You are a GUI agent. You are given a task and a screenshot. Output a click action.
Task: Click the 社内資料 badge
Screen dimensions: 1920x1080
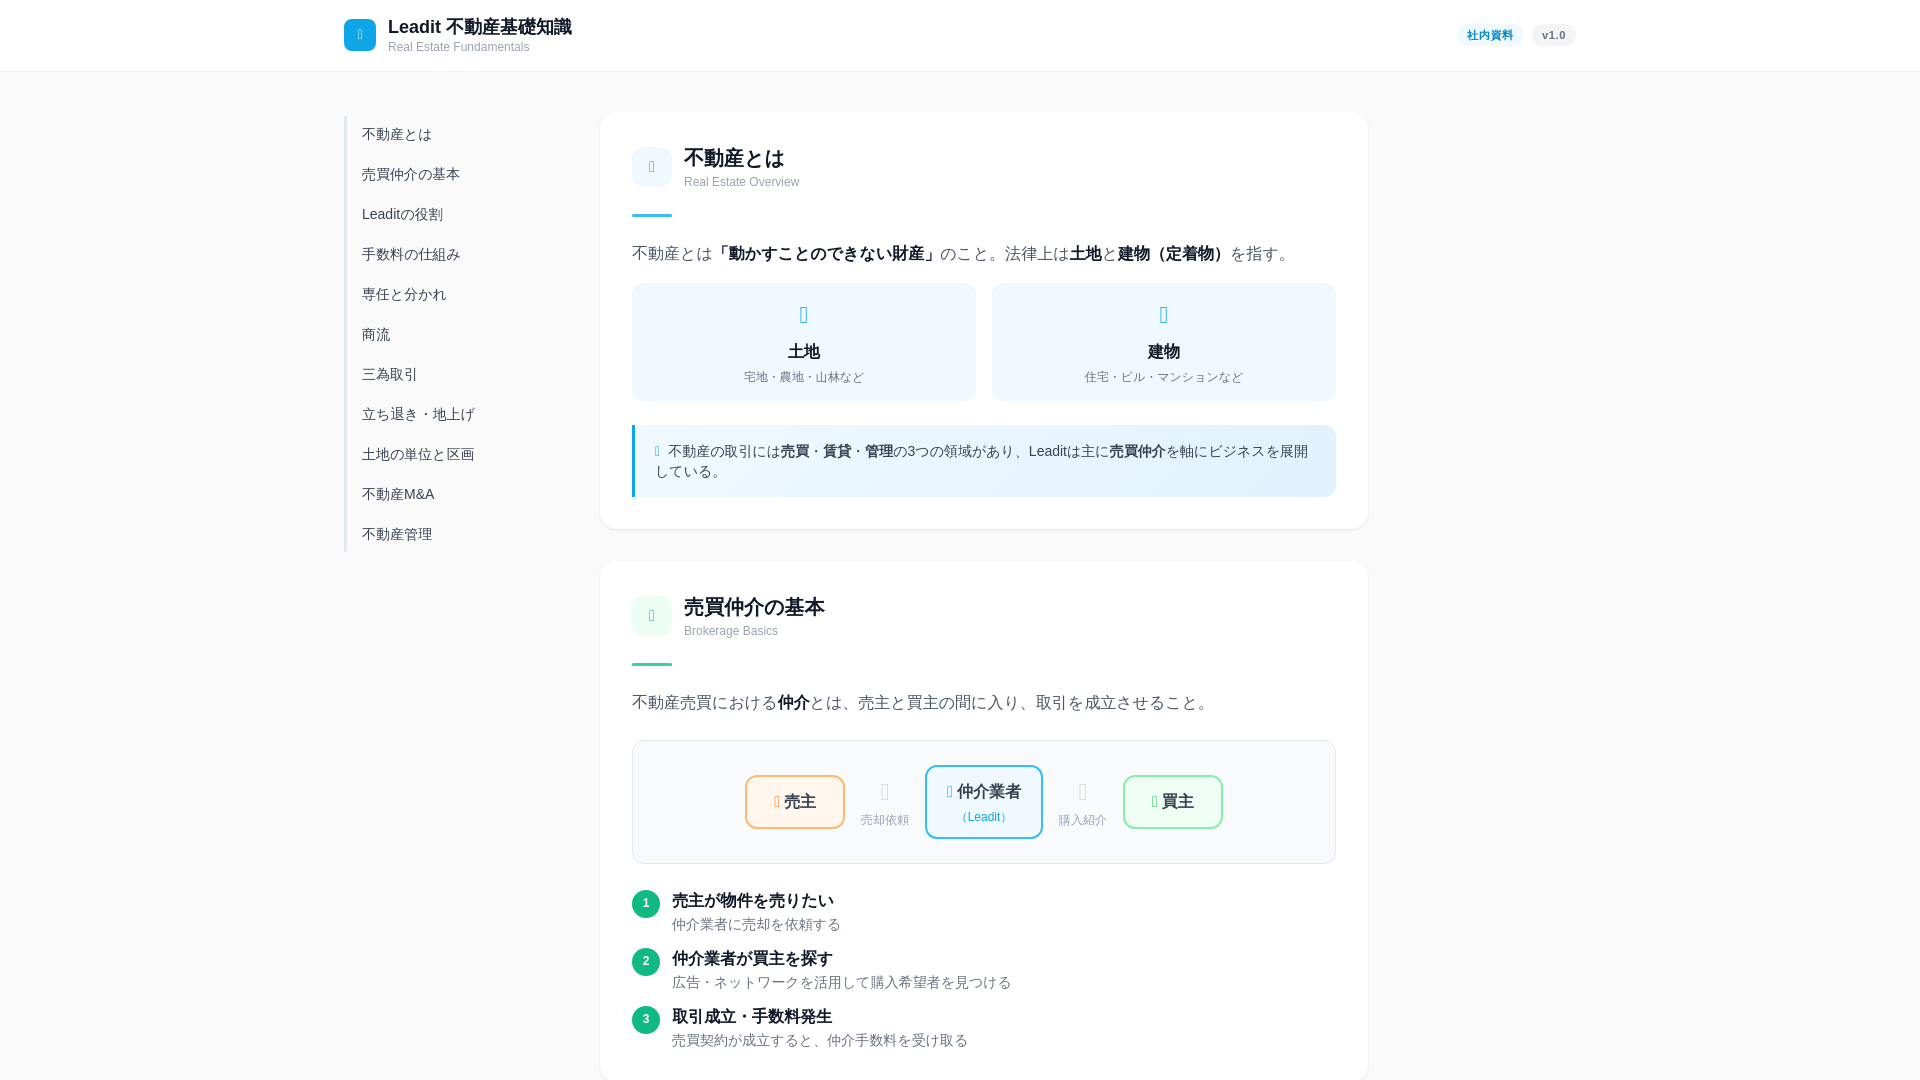coord(1490,35)
